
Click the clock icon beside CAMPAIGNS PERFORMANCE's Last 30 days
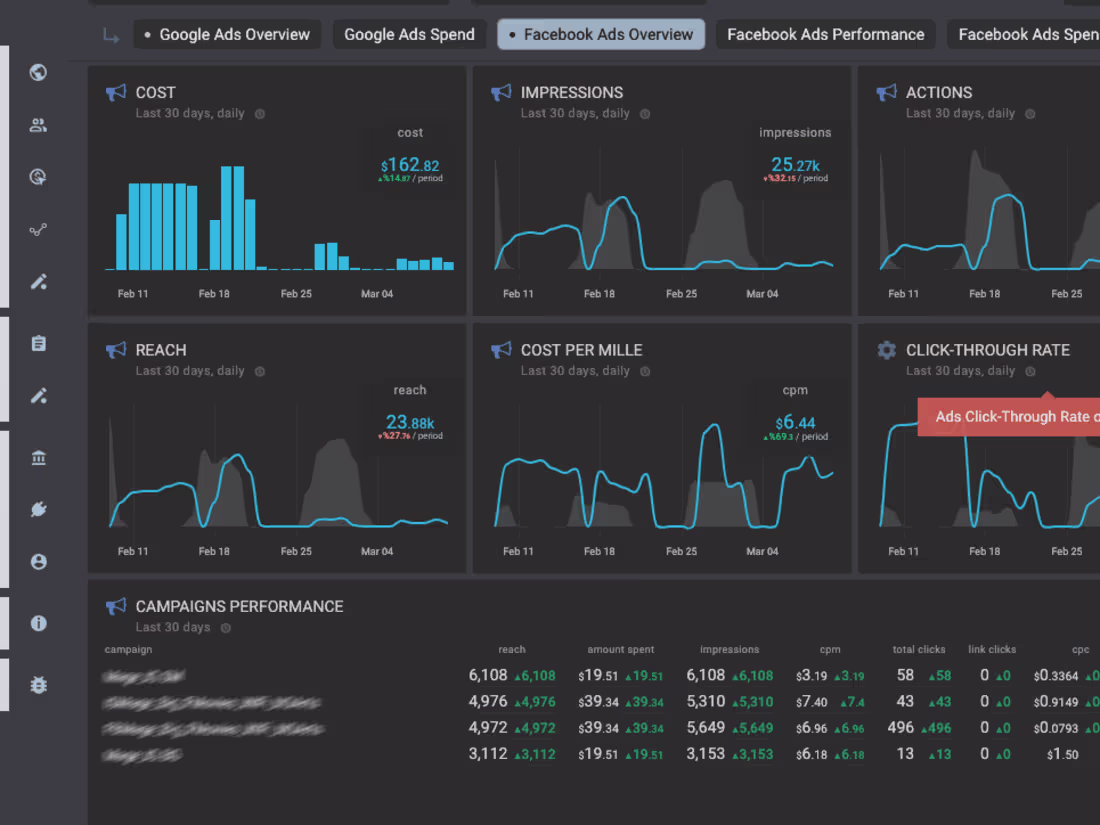pyautogui.click(x=226, y=628)
